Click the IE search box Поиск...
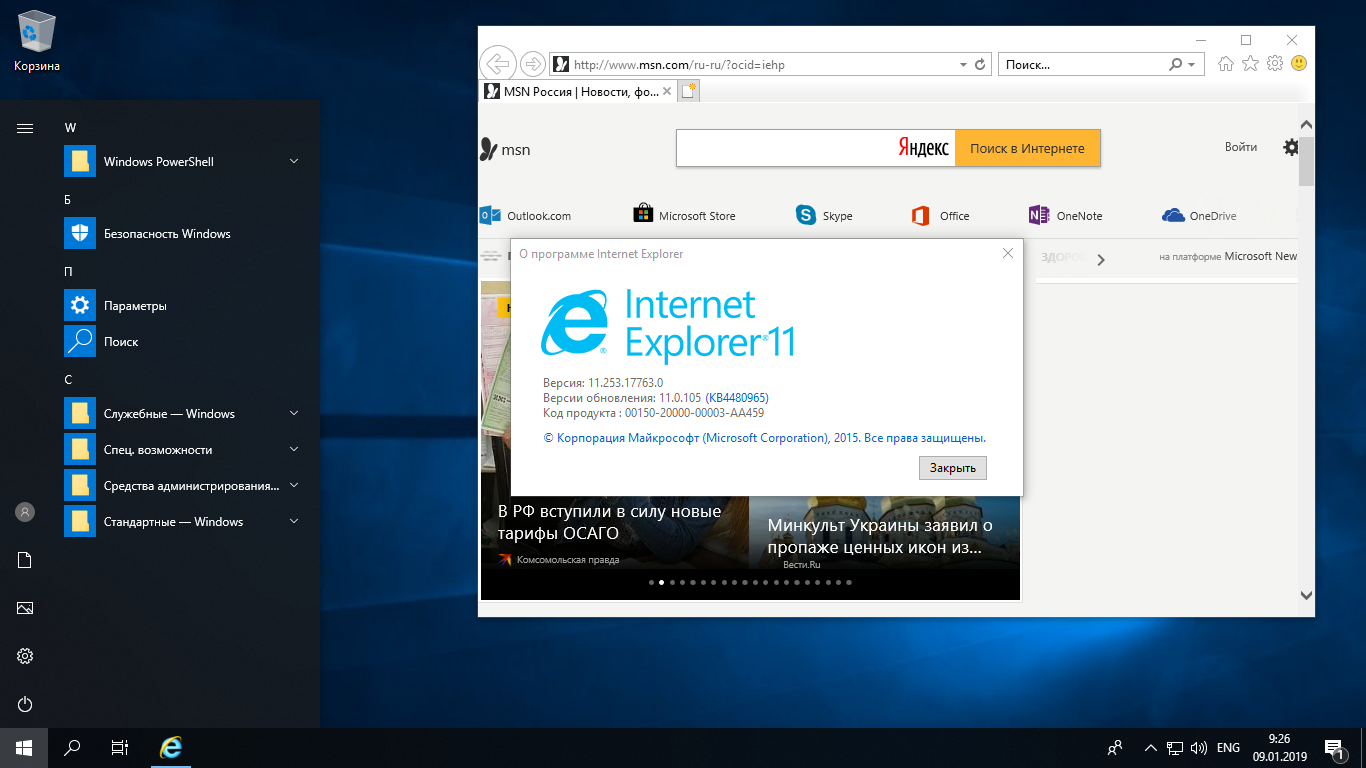The image size is (1366, 768). pos(1083,65)
